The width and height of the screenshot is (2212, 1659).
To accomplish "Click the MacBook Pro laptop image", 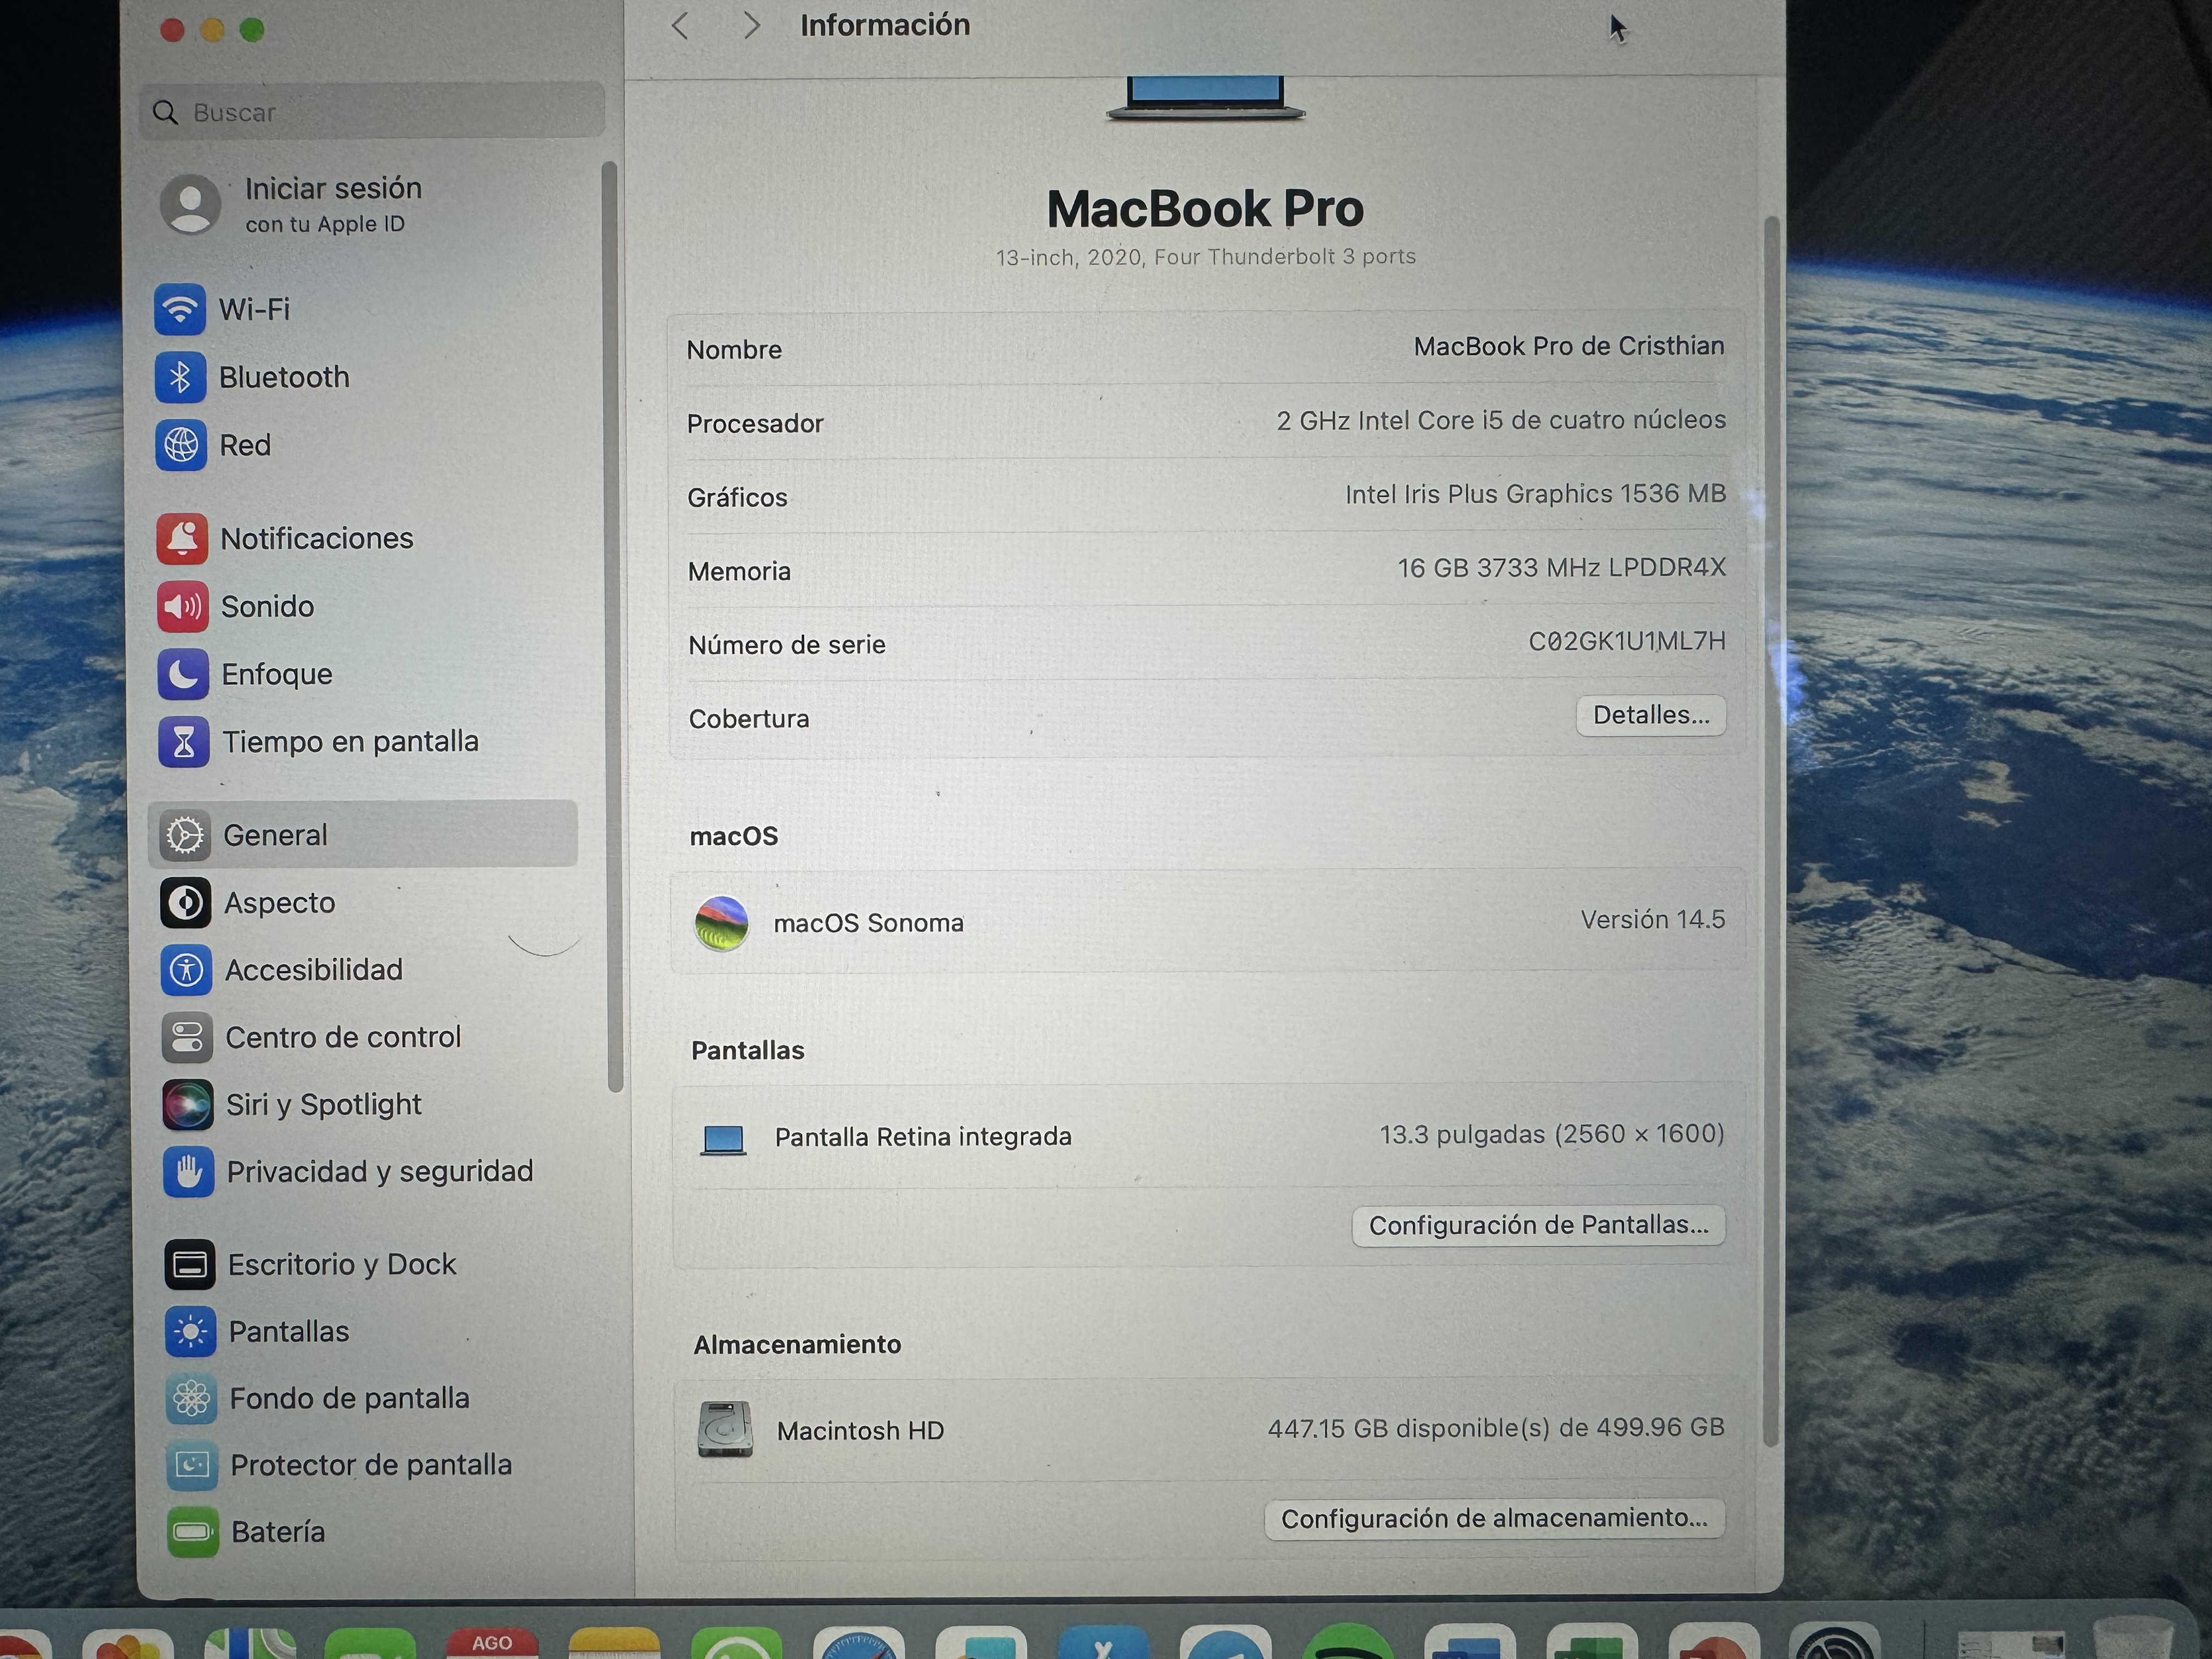I will [x=1205, y=98].
